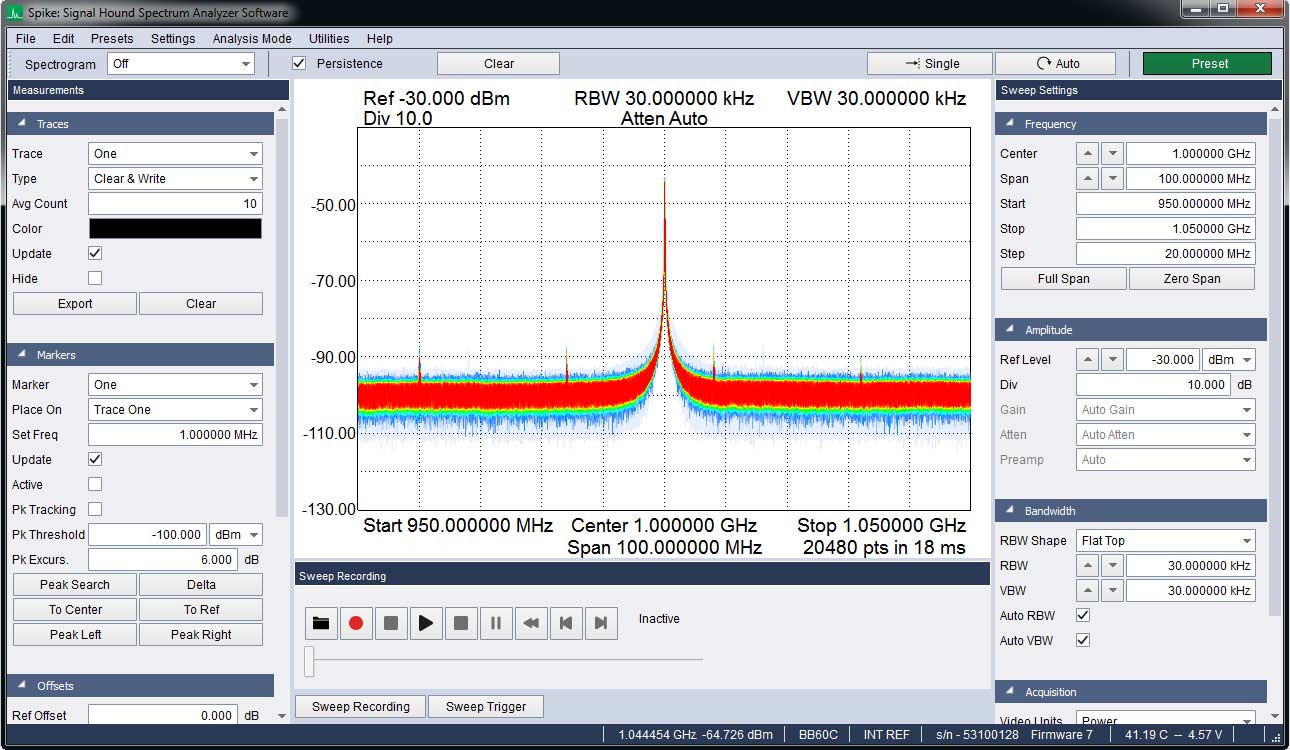This screenshot has height=750, width=1290.
Task: Click the black trace Color swatch
Action: click(175, 229)
